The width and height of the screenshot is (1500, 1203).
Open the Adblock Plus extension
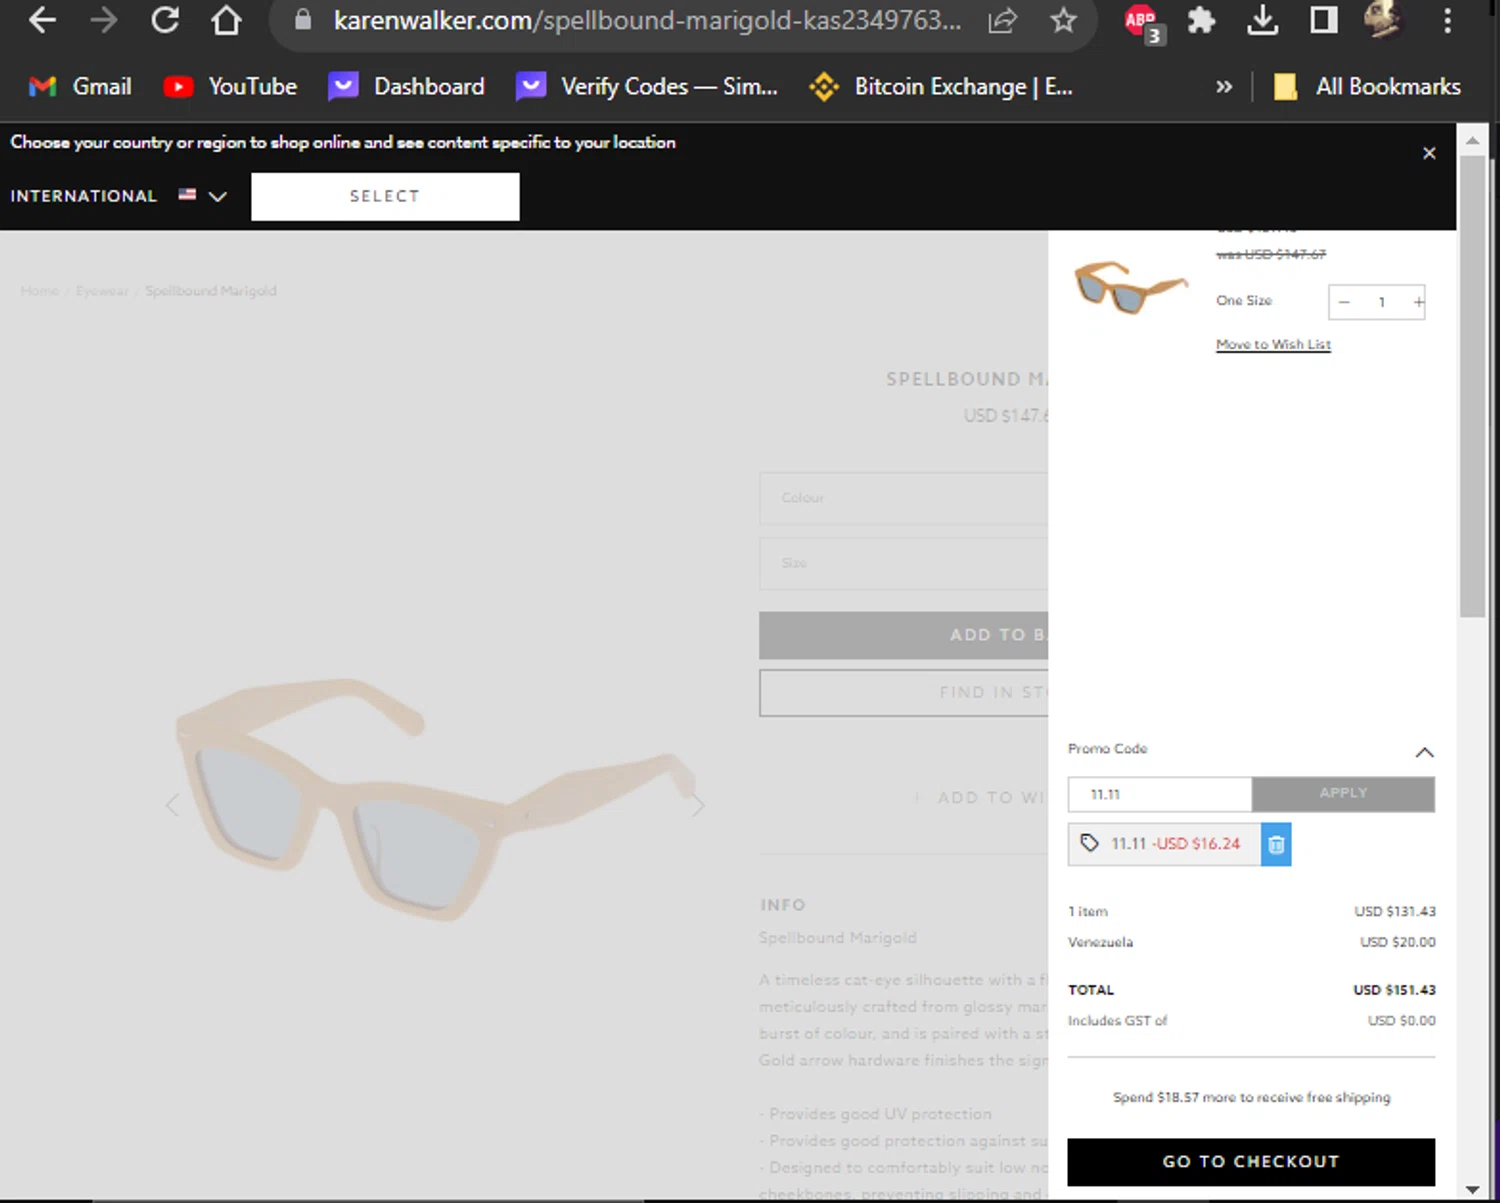point(1143,22)
